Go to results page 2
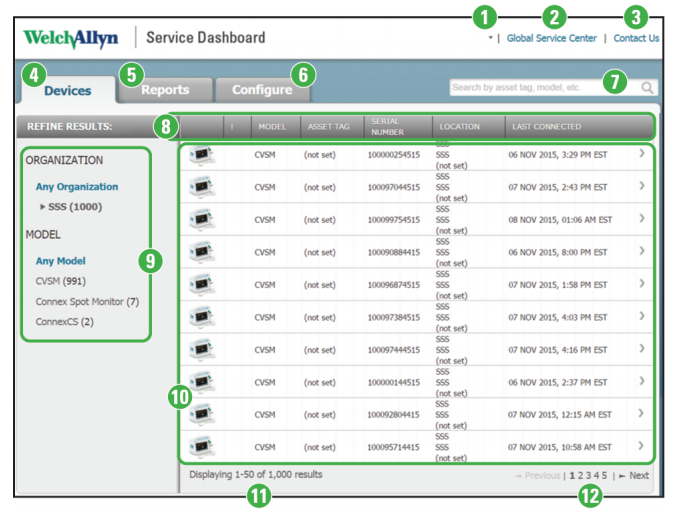The height and width of the screenshot is (516, 678). (x=581, y=475)
